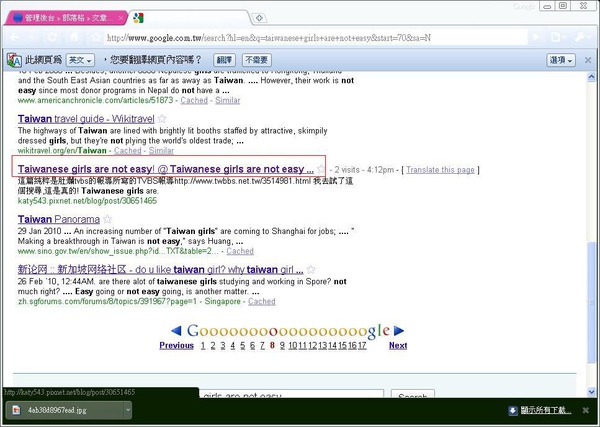Click the 翻譯 translate button
Viewport: 600px width, 427px height.
tap(224, 60)
